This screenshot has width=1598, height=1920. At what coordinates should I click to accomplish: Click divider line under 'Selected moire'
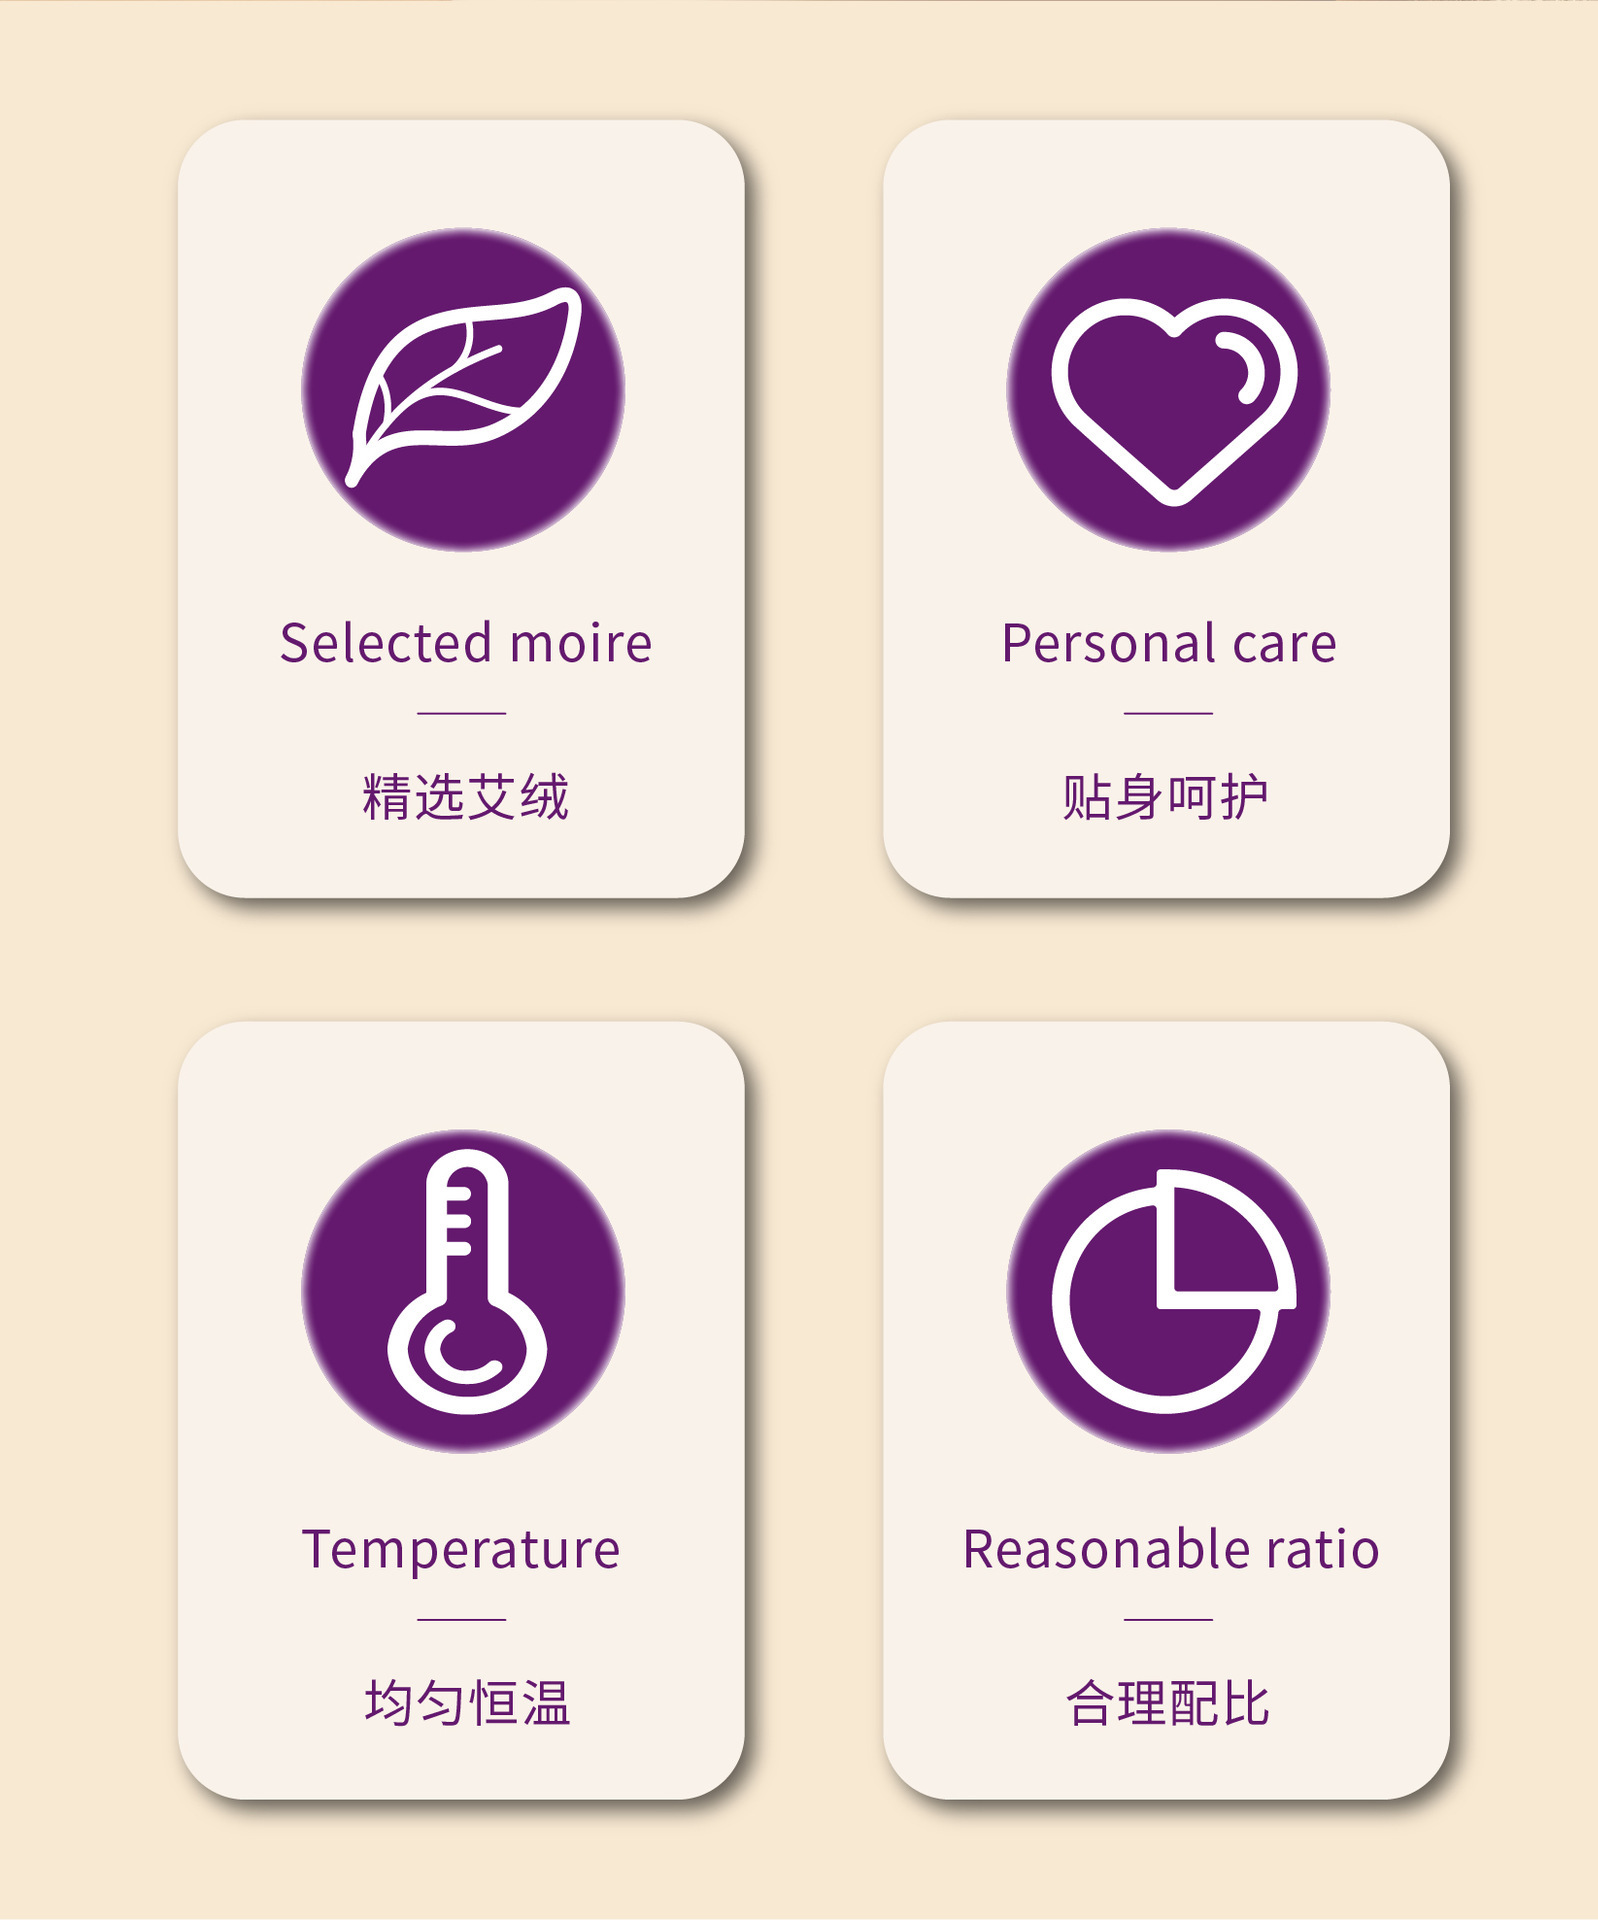click(461, 713)
